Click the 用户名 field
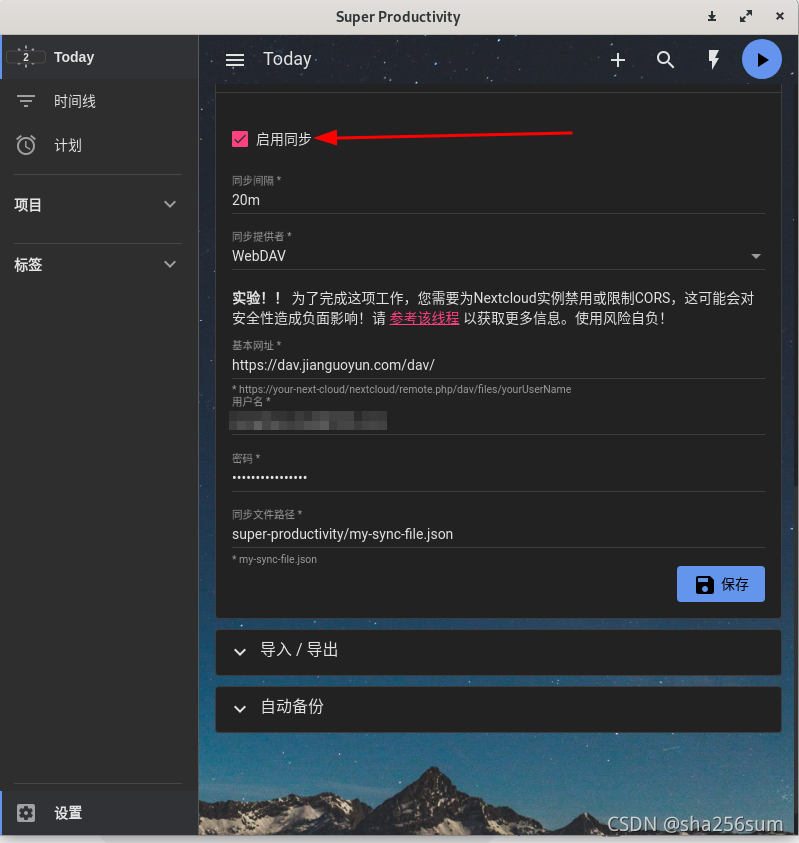 click(x=498, y=420)
